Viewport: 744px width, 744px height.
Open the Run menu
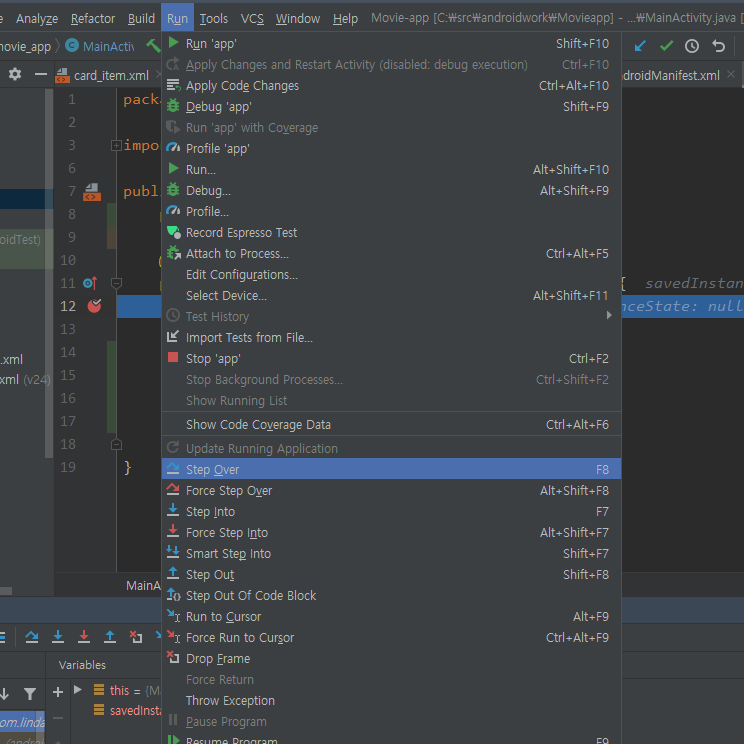[177, 19]
